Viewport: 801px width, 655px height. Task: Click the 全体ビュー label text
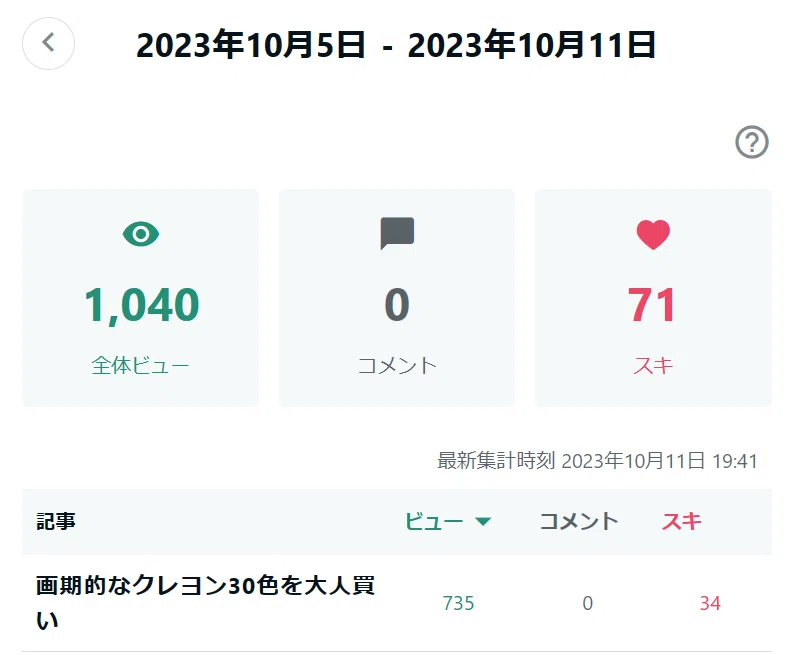(x=140, y=365)
